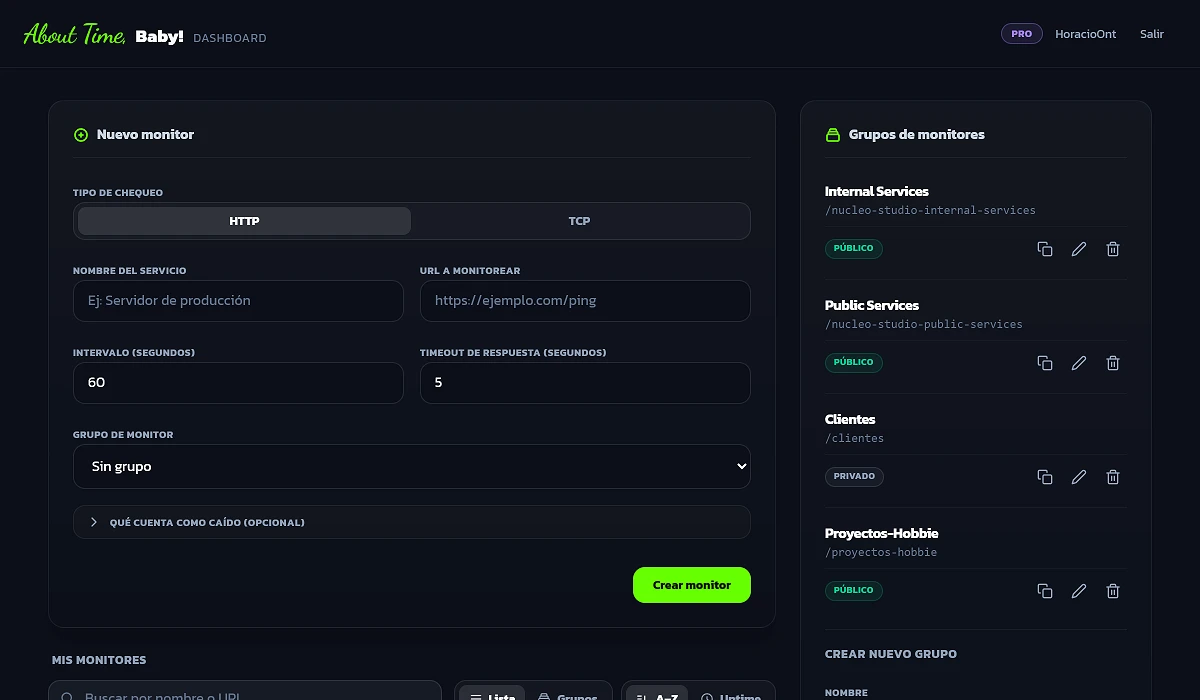The image size is (1200, 700).
Task: Click the Internal Services PÚBLICO badge
Action: (x=854, y=248)
